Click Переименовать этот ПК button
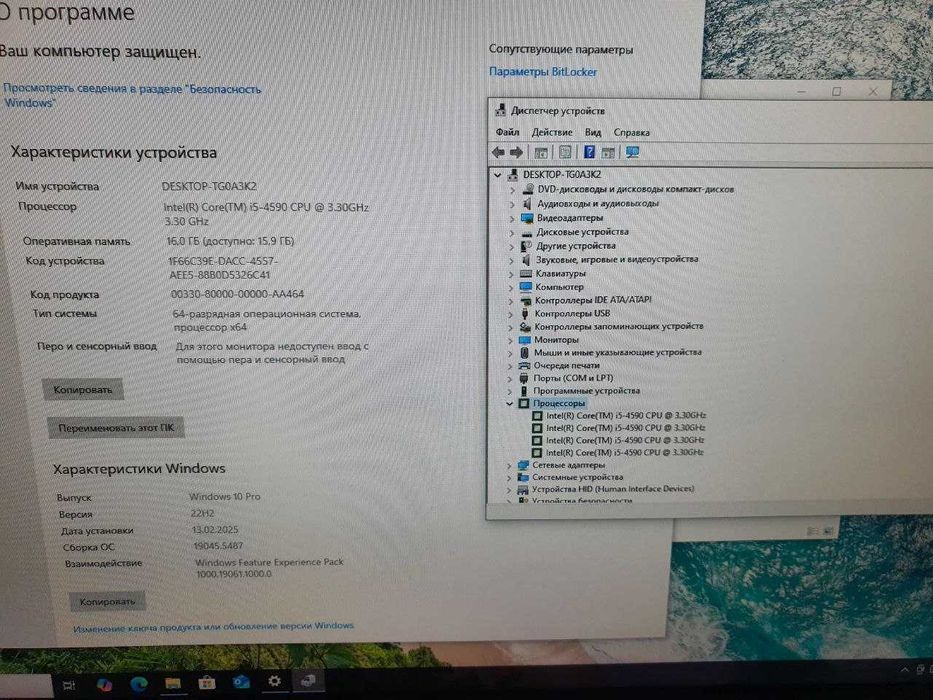This screenshot has height=700, width=933. 115,427
